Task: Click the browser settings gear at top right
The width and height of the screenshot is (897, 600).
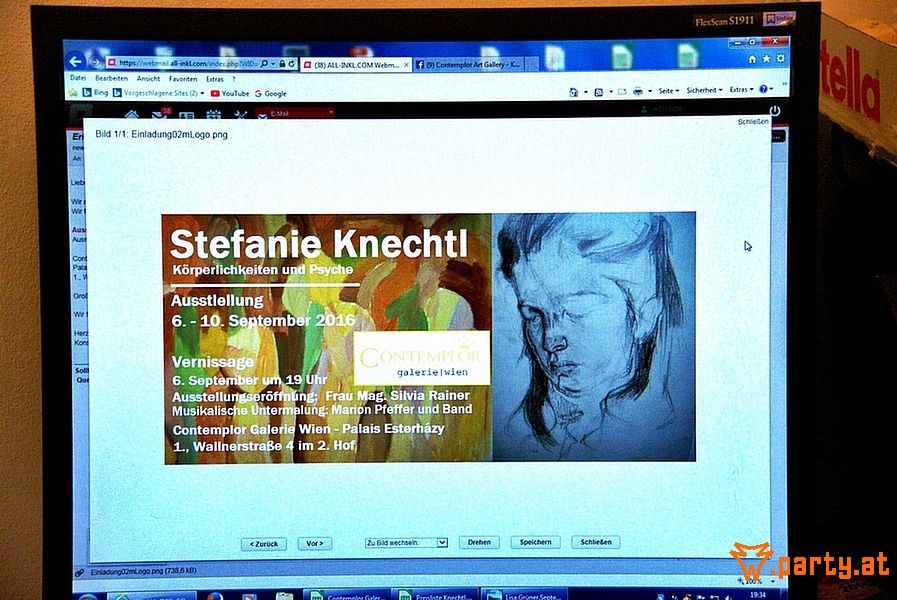Action: [x=780, y=58]
